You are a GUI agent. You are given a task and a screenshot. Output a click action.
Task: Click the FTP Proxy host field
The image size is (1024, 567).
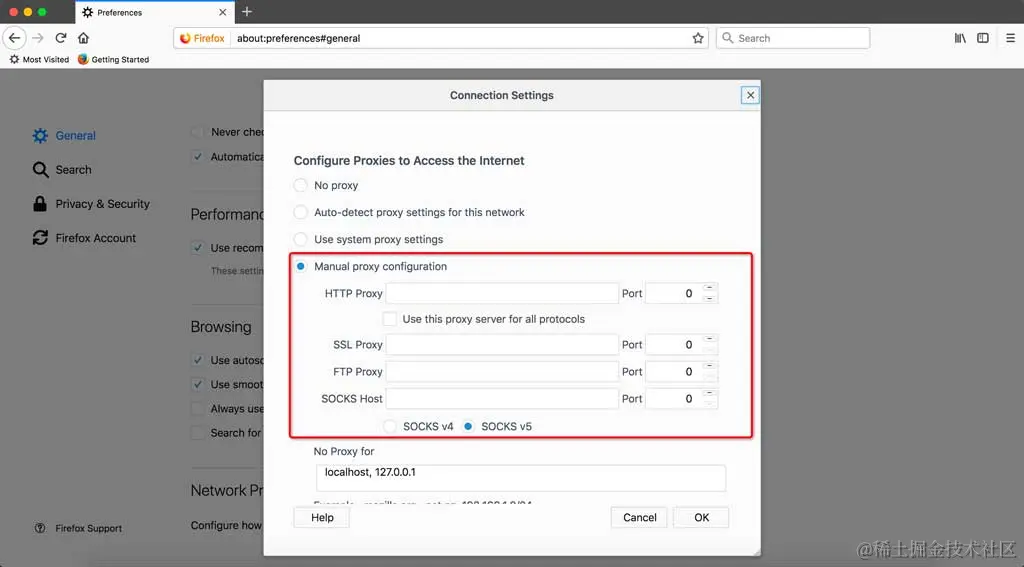pos(502,372)
